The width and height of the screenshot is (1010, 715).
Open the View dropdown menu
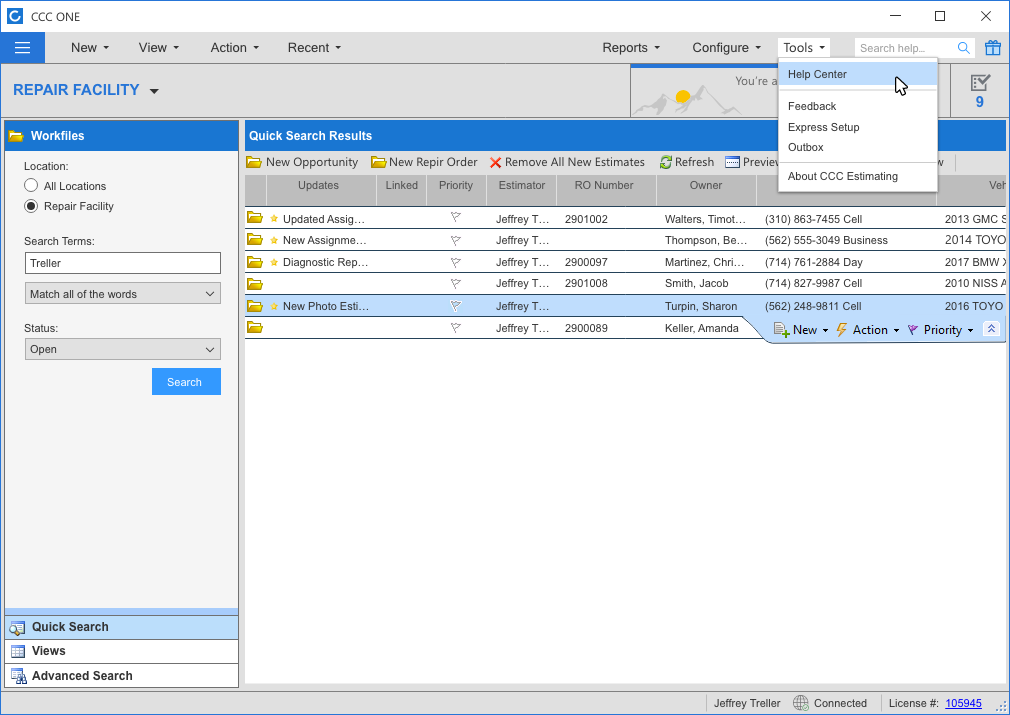158,48
